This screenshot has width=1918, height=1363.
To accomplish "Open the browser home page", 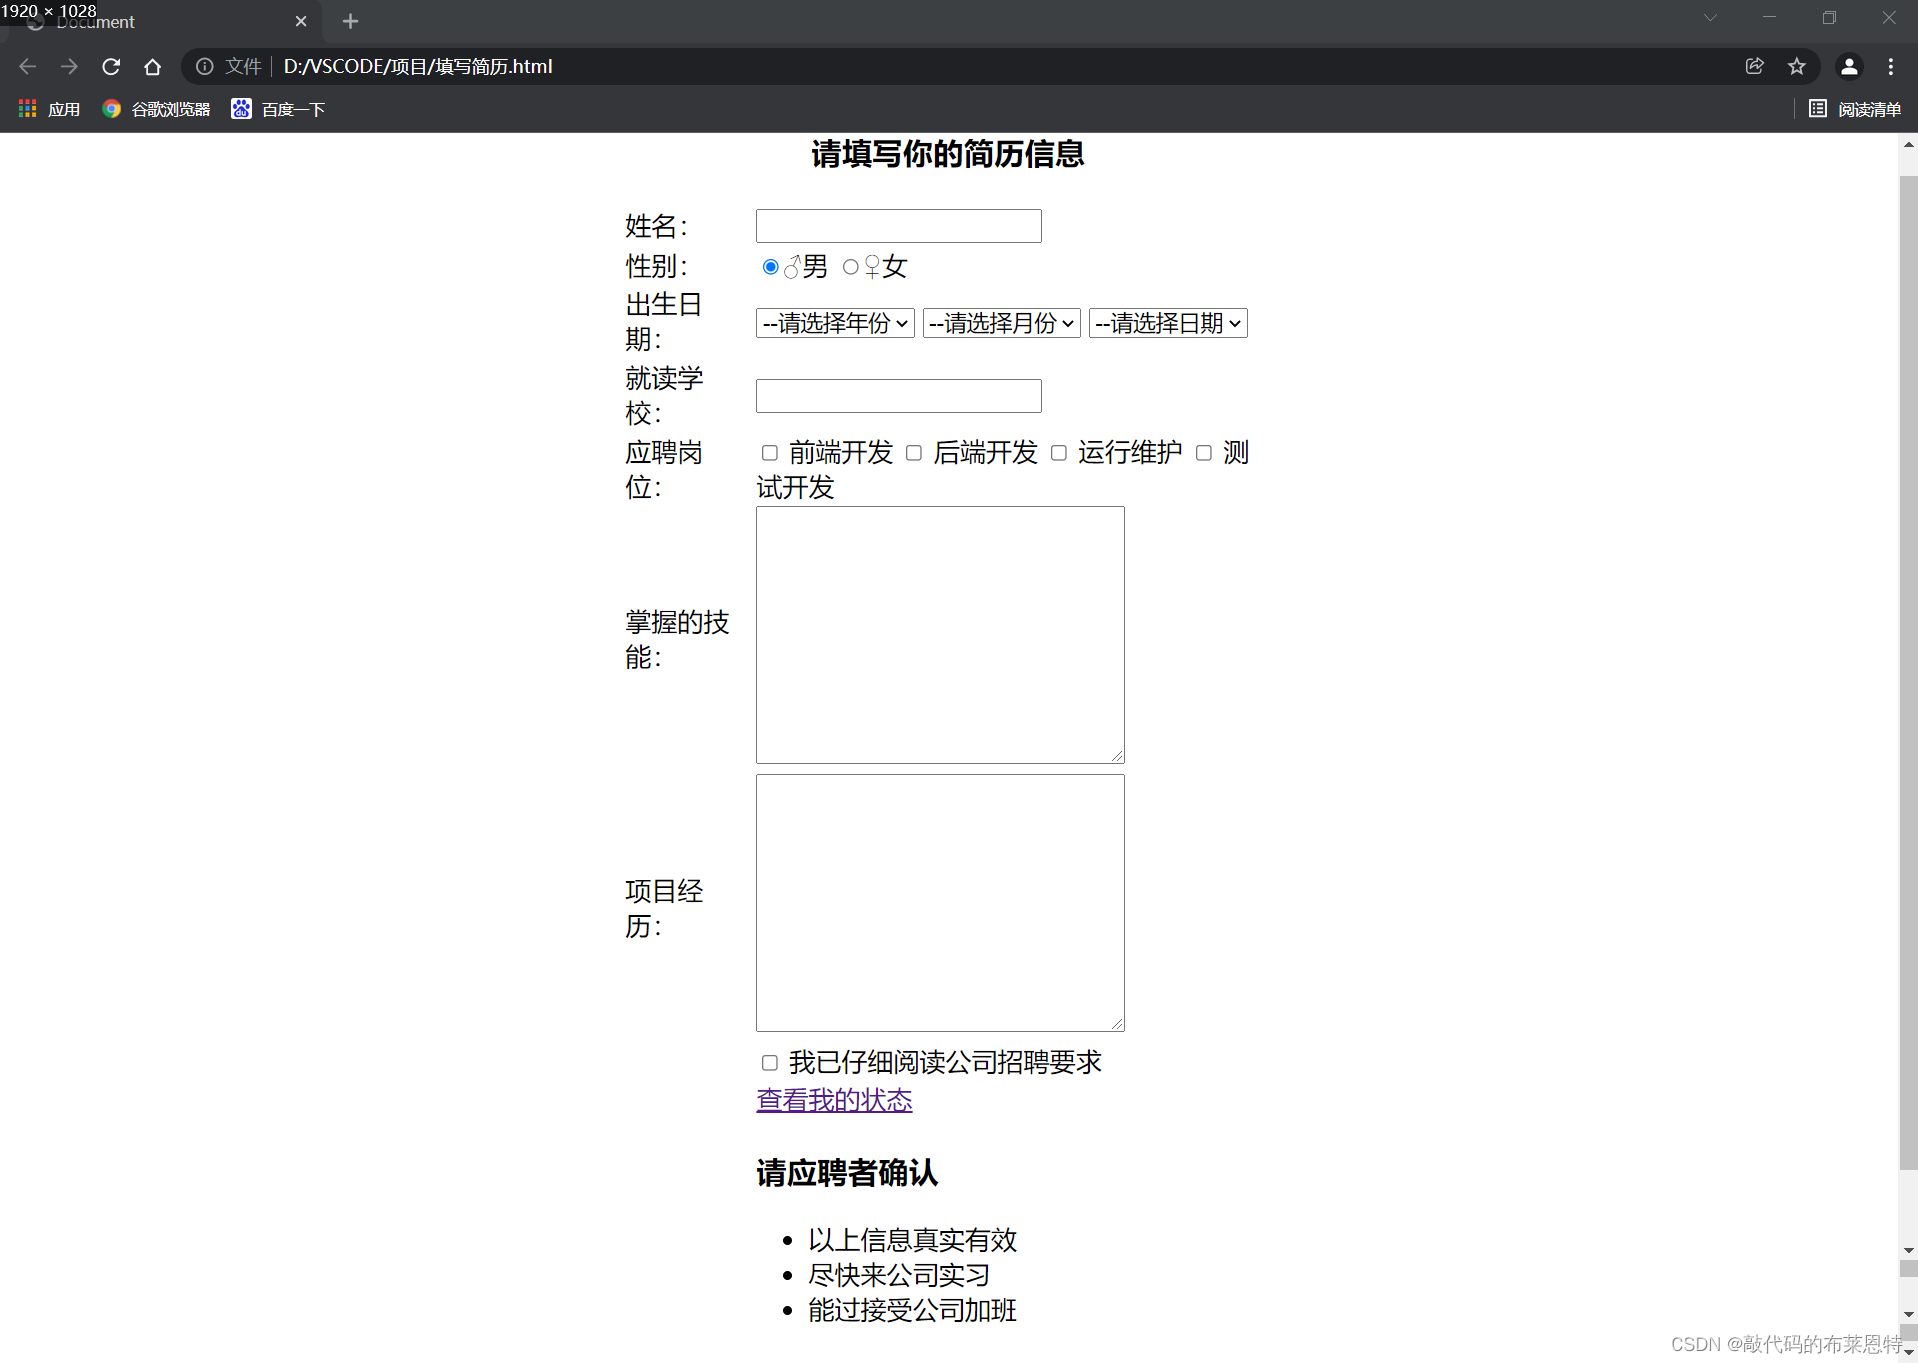I will pos(152,67).
